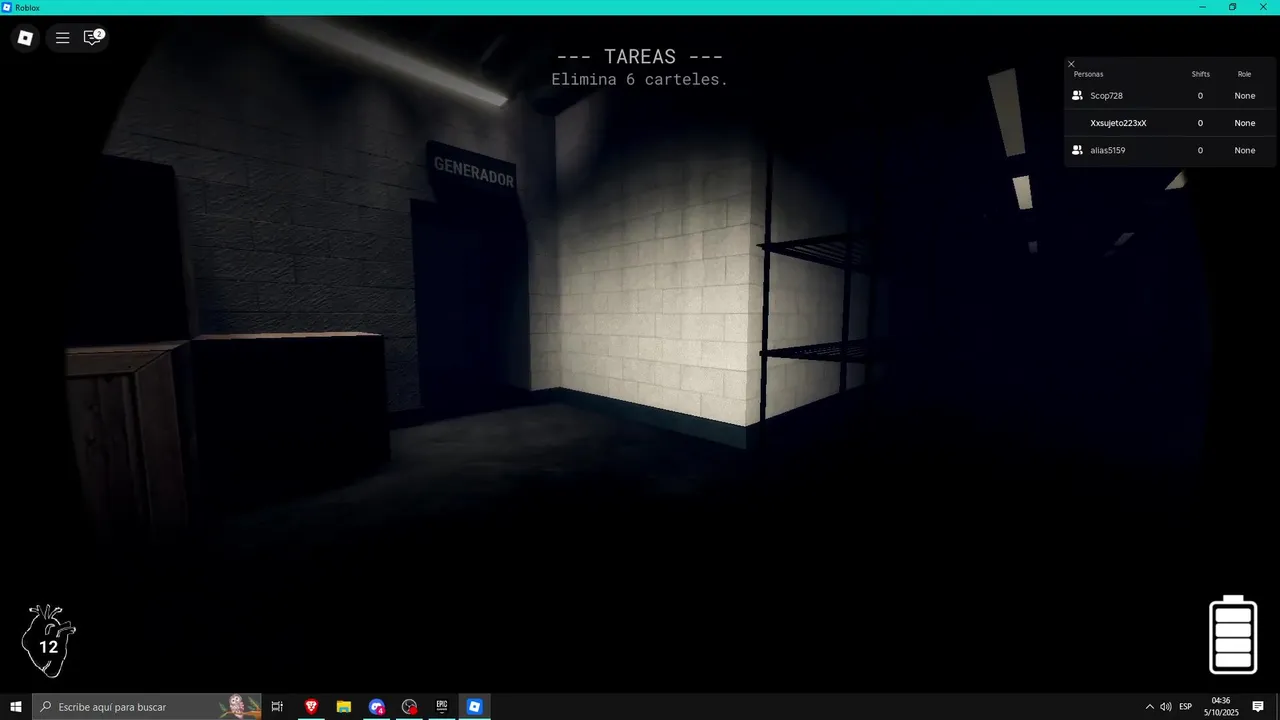The image size is (1280, 720).
Task: Minimize the Roblox window
Action: point(1203,7)
